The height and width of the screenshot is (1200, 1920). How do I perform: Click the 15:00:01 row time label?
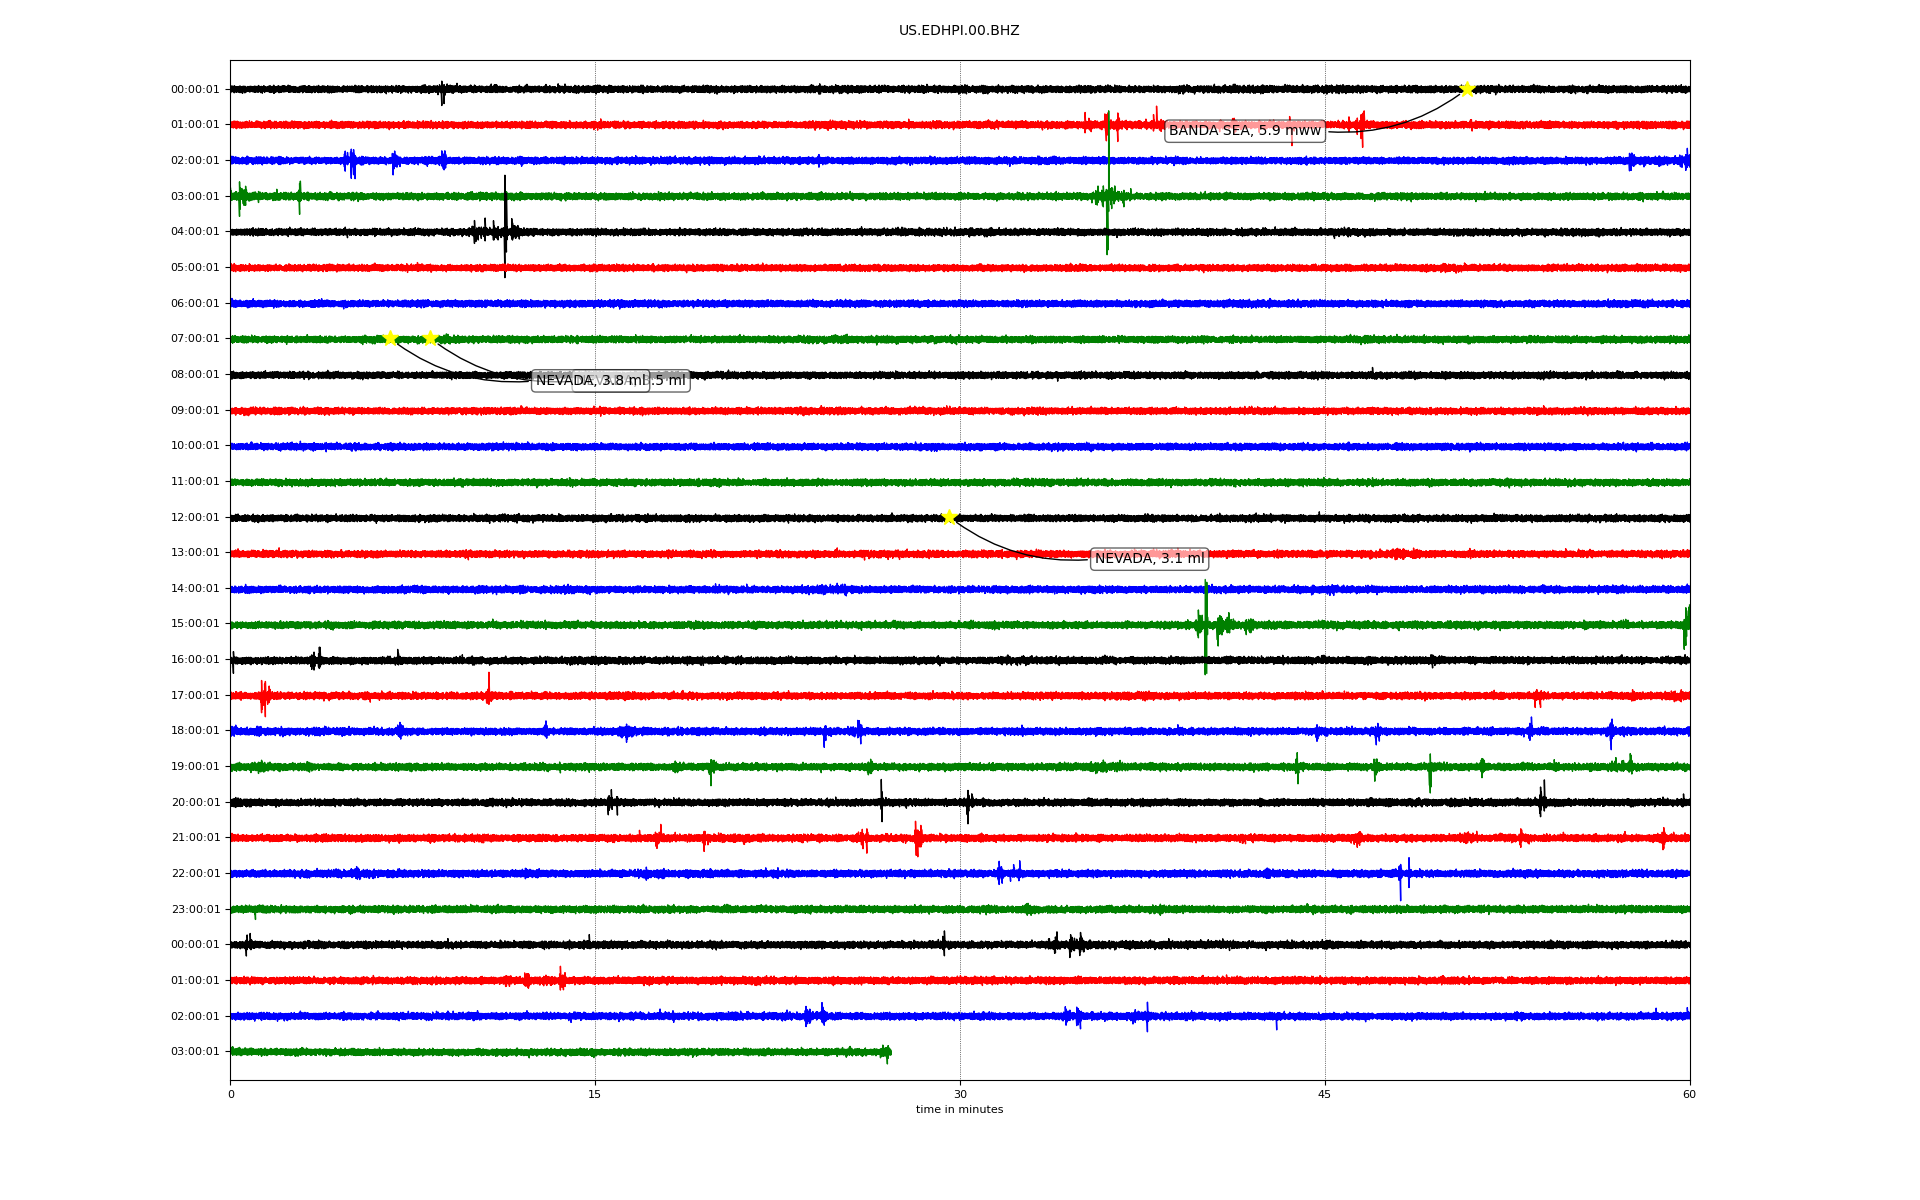[x=195, y=624]
